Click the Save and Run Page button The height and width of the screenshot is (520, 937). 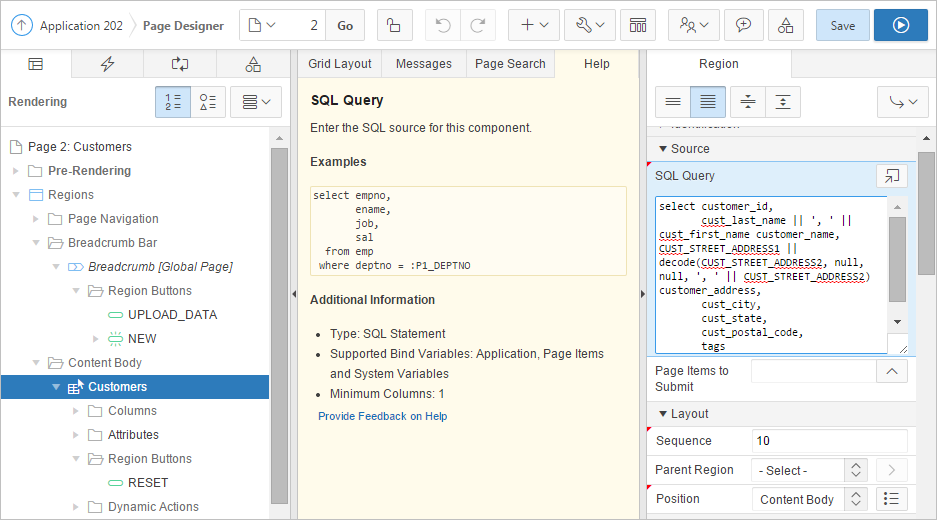(x=900, y=25)
